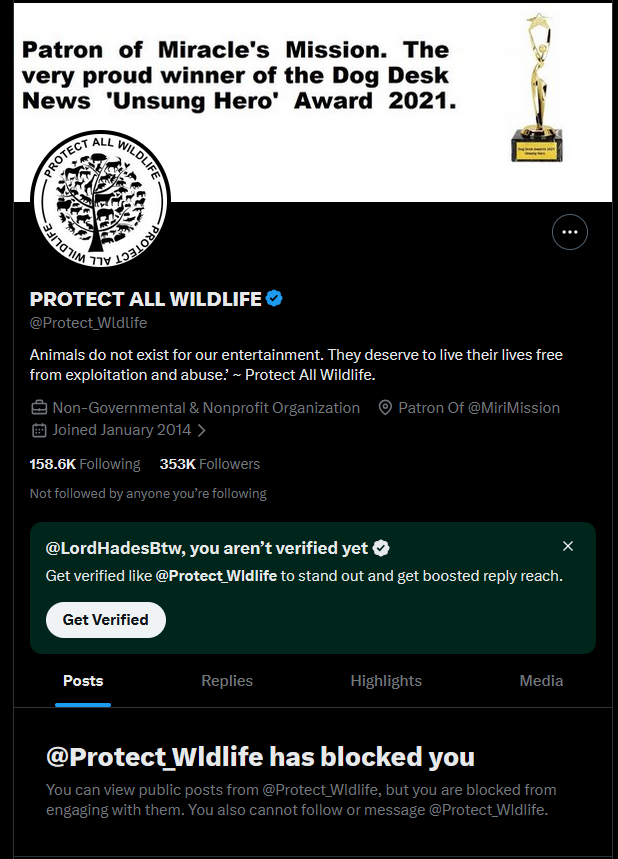Screen dimensions: 618x859
Task: Click the verified checkmark icon in promo heading
Action: [x=381, y=548]
